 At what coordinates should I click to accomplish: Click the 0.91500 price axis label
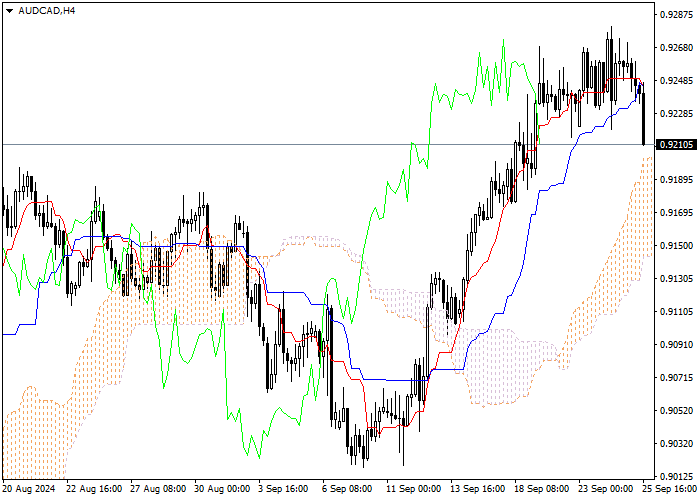pos(677,246)
